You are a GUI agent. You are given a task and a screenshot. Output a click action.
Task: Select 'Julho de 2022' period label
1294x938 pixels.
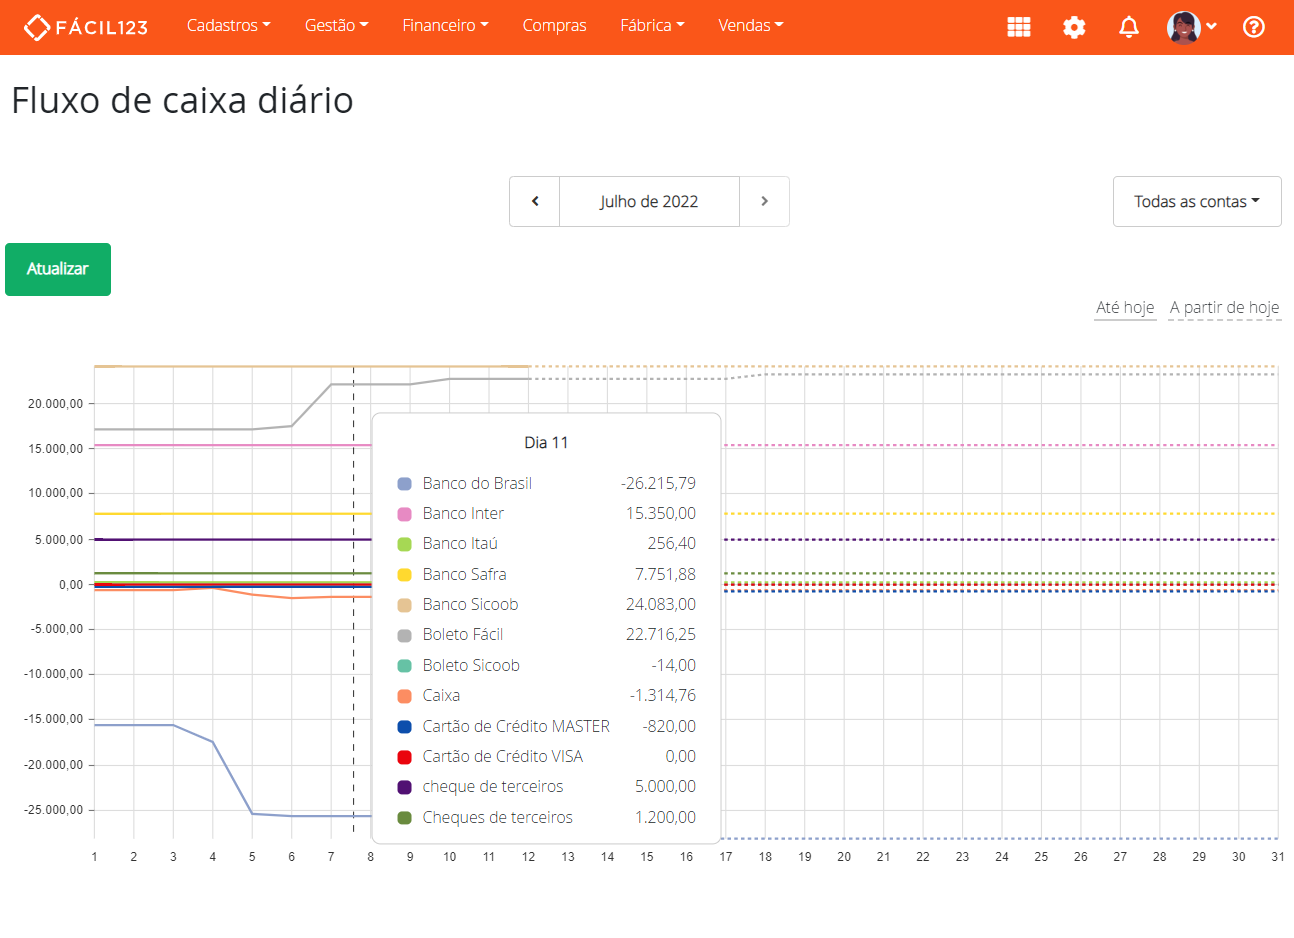click(648, 201)
